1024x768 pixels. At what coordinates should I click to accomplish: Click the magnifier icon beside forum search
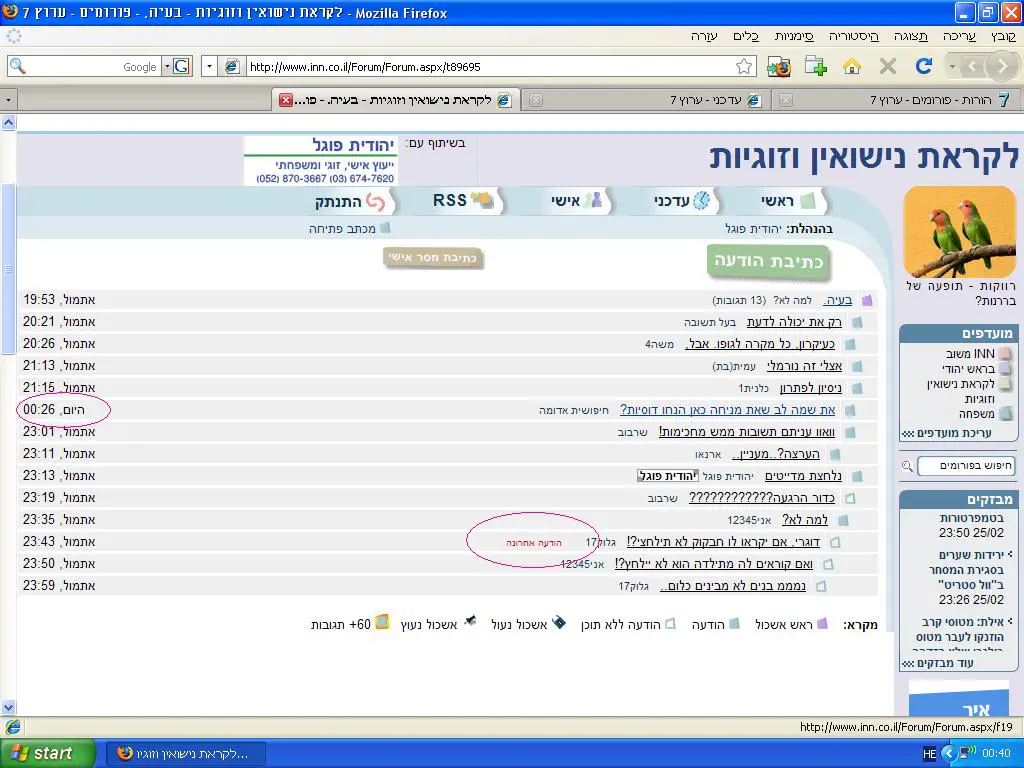907,466
